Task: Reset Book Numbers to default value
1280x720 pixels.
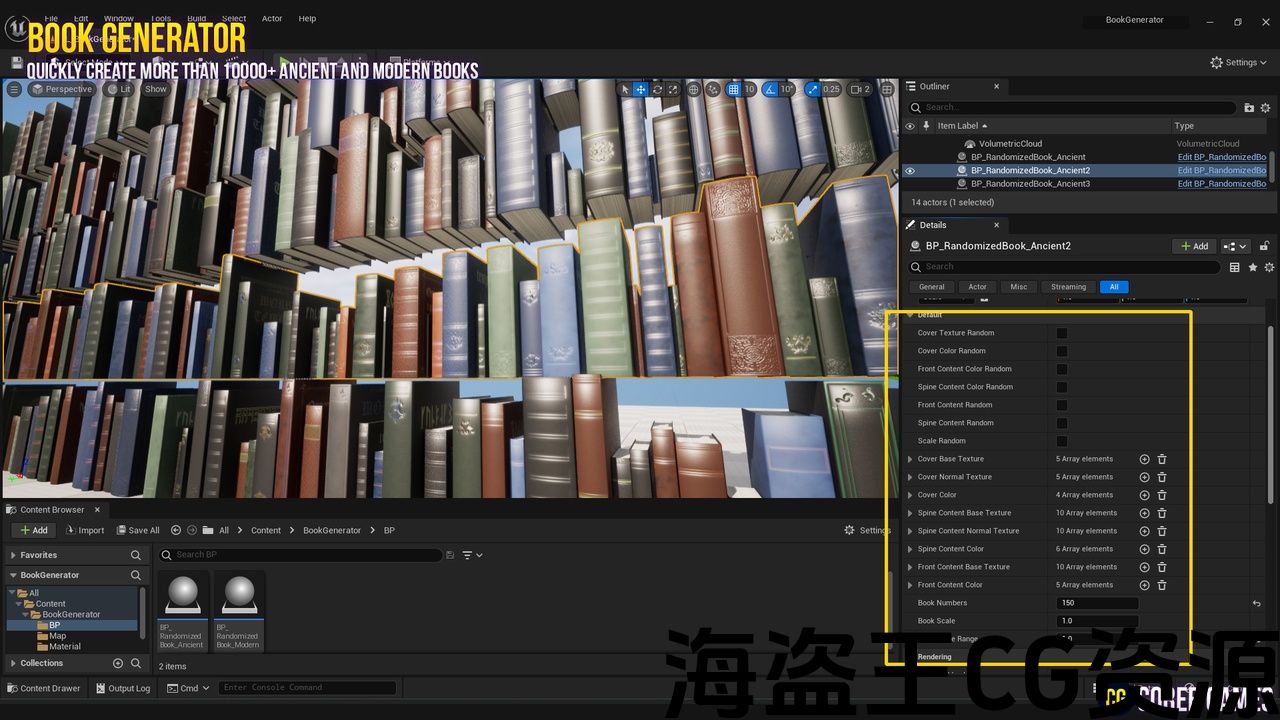Action: 1256,603
